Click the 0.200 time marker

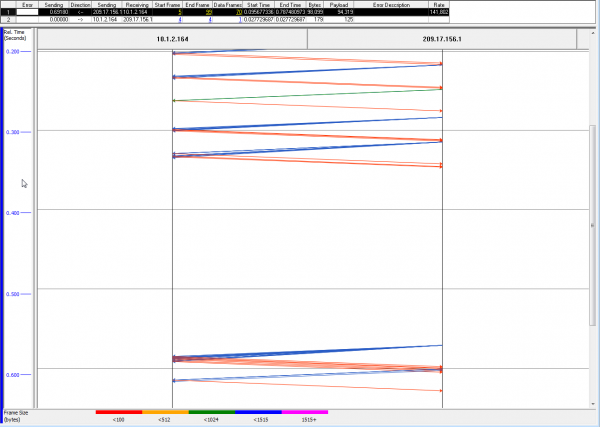pos(13,52)
